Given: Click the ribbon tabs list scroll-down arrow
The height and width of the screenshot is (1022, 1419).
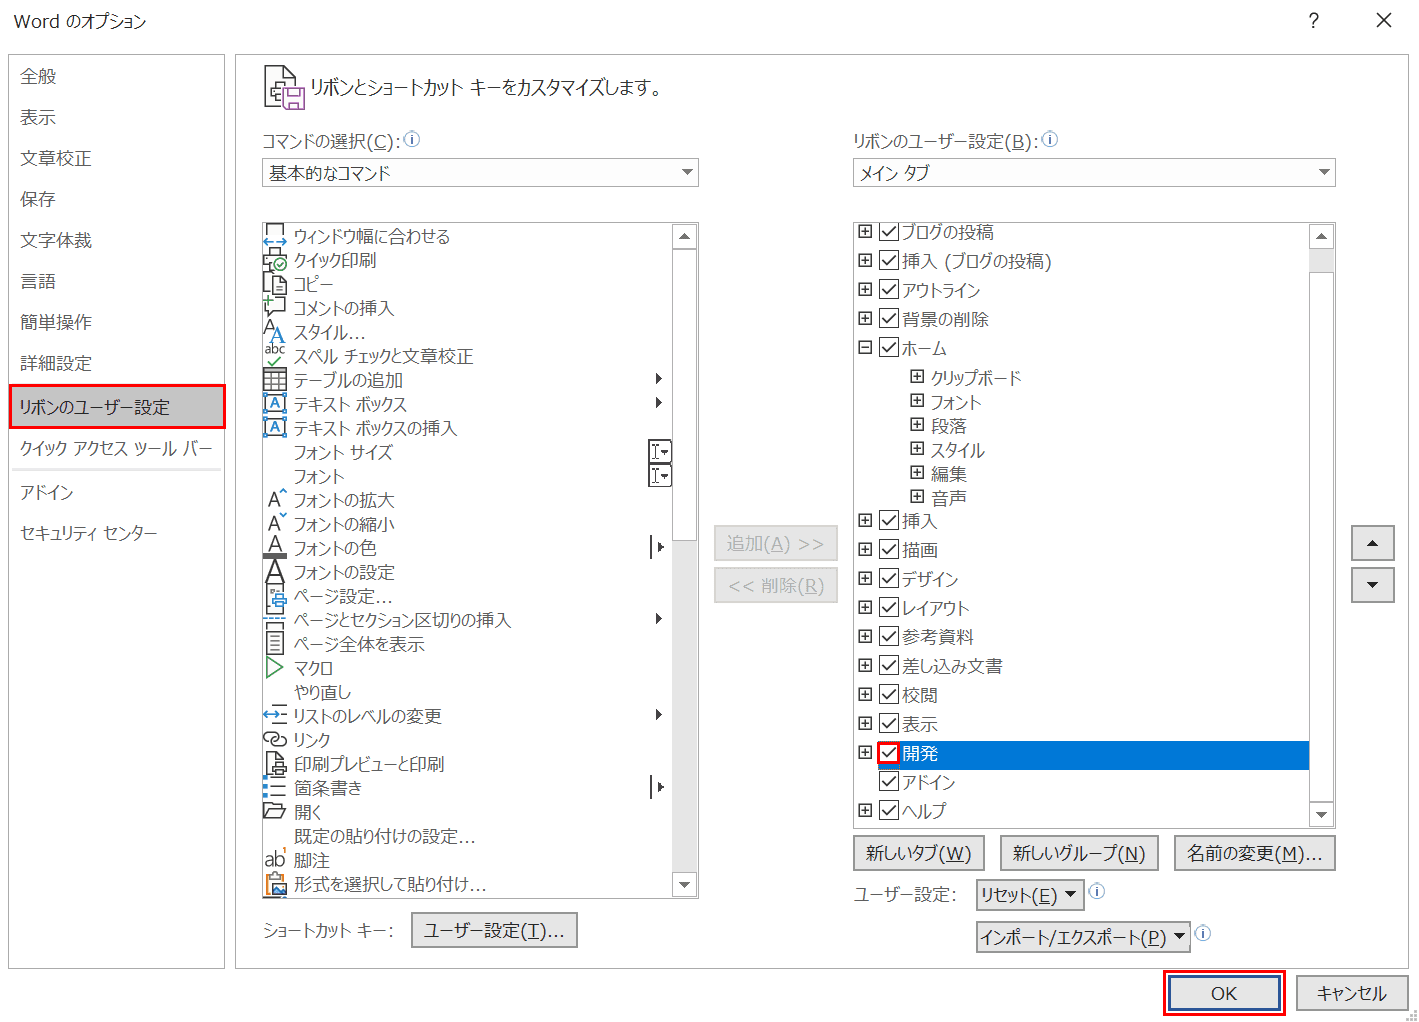Looking at the screenshot, I should point(1322,814).
